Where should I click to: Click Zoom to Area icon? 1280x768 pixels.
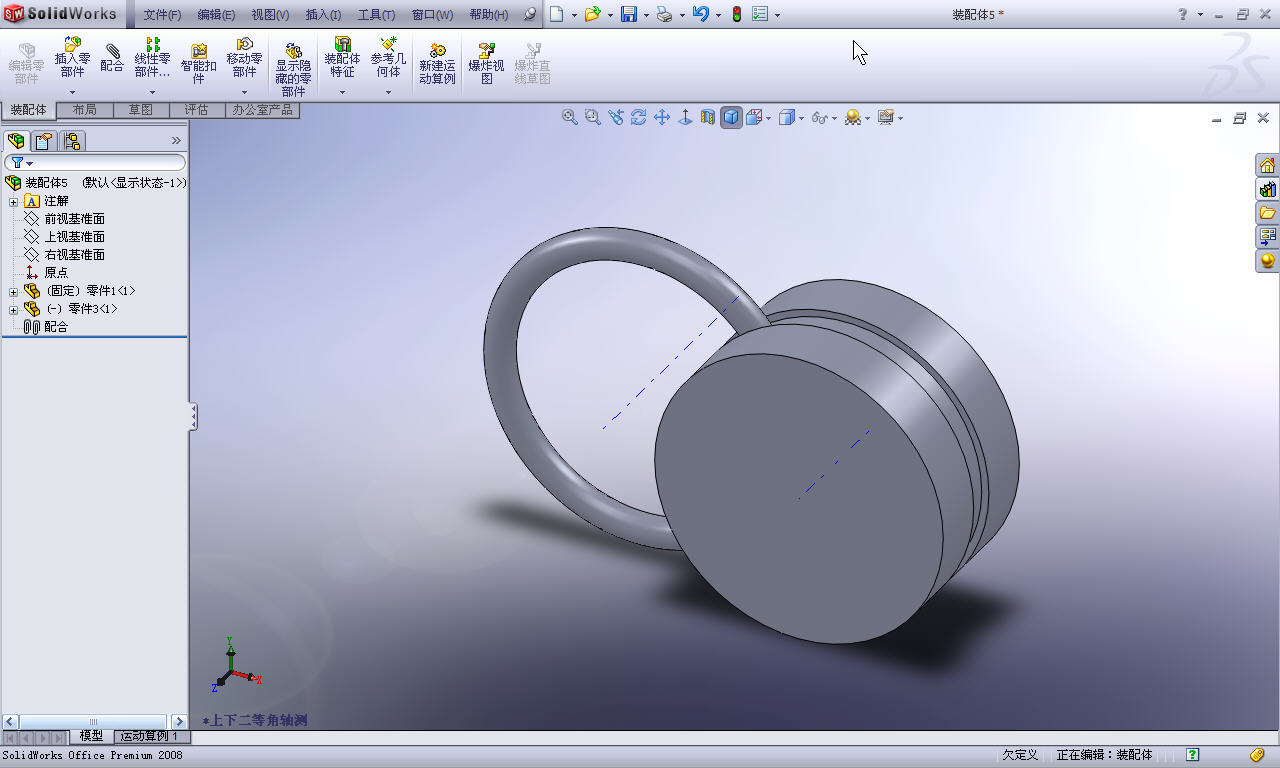click(593, 117)
